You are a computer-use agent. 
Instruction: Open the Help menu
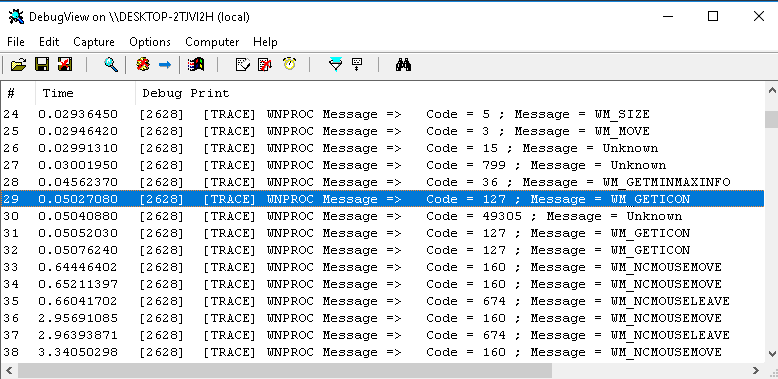(x=265, y=42)
